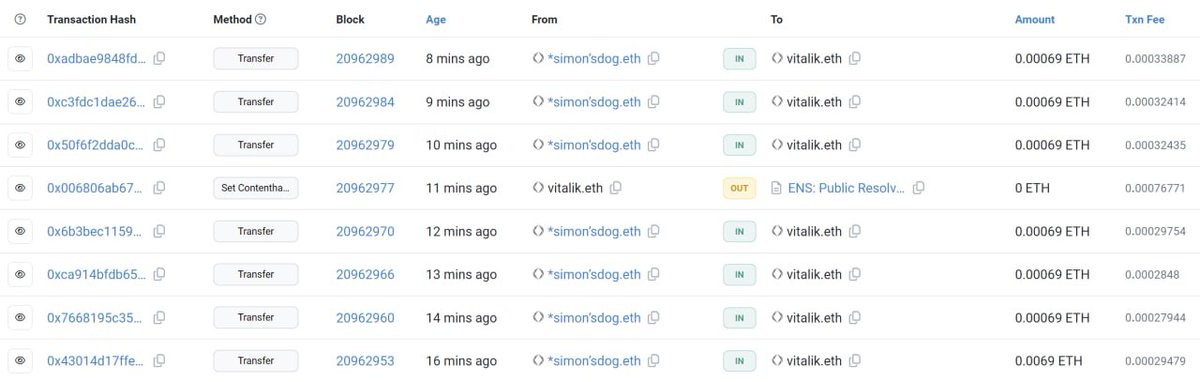Preview transaction 0xca914bfdb65 with eye icon
This screenshot has width=1200, height=382.
(20, 274)
